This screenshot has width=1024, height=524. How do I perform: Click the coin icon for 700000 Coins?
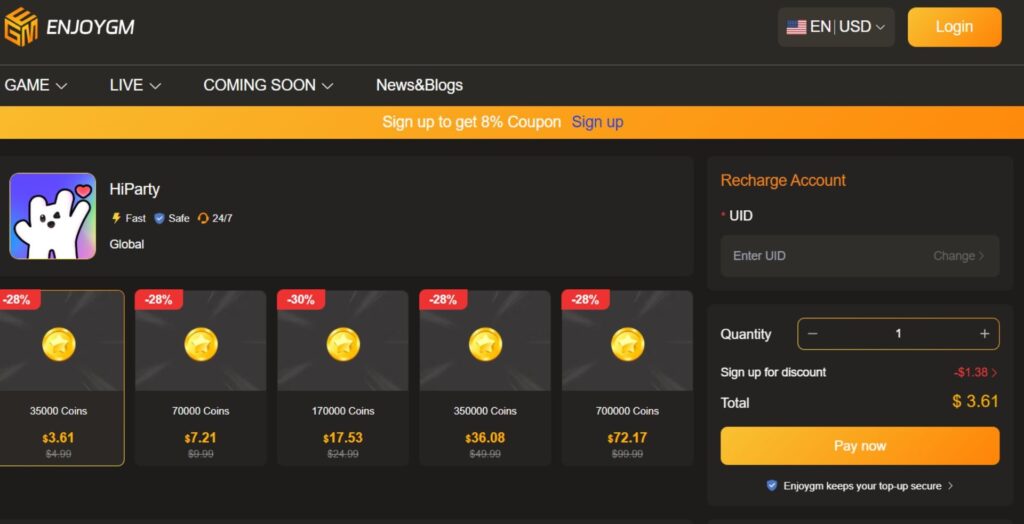(627, 345)
